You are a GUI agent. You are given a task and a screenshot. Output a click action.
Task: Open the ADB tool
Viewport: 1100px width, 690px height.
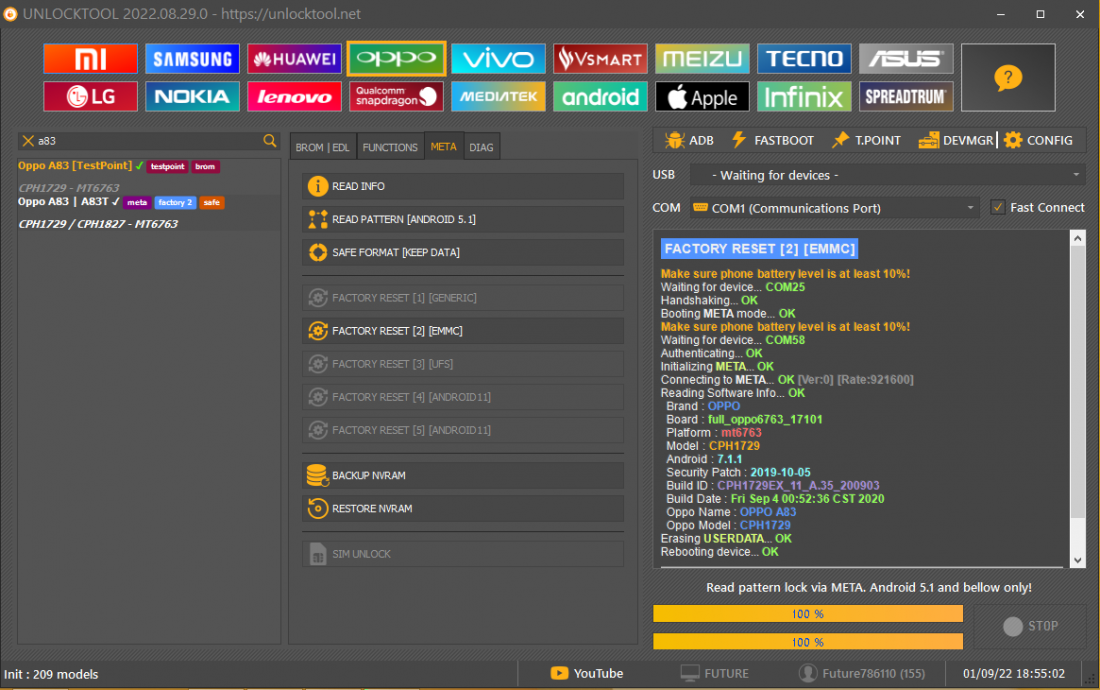(x=690, y=140)
